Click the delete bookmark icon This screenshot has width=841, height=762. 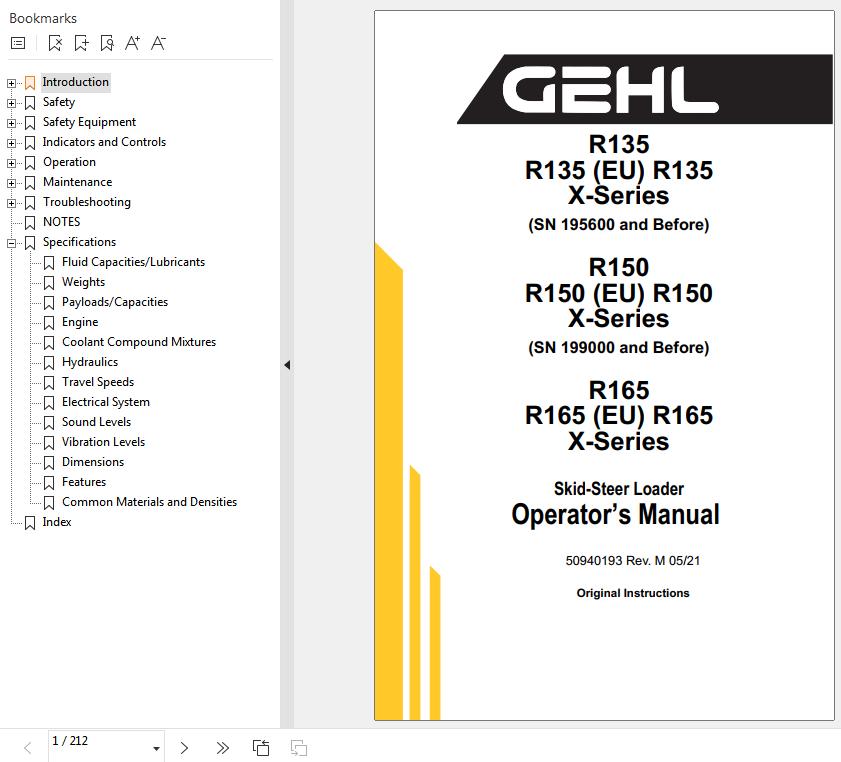click(x=55, y=43)
